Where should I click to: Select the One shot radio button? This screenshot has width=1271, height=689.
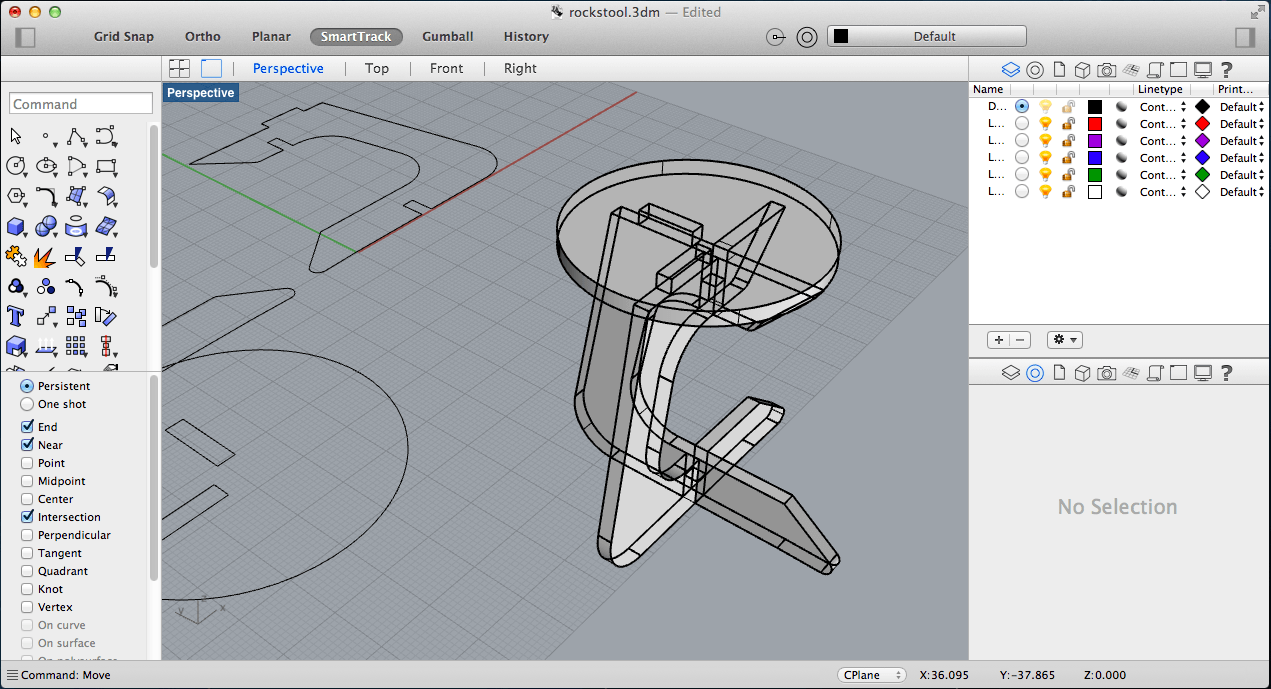click(27, 404)
